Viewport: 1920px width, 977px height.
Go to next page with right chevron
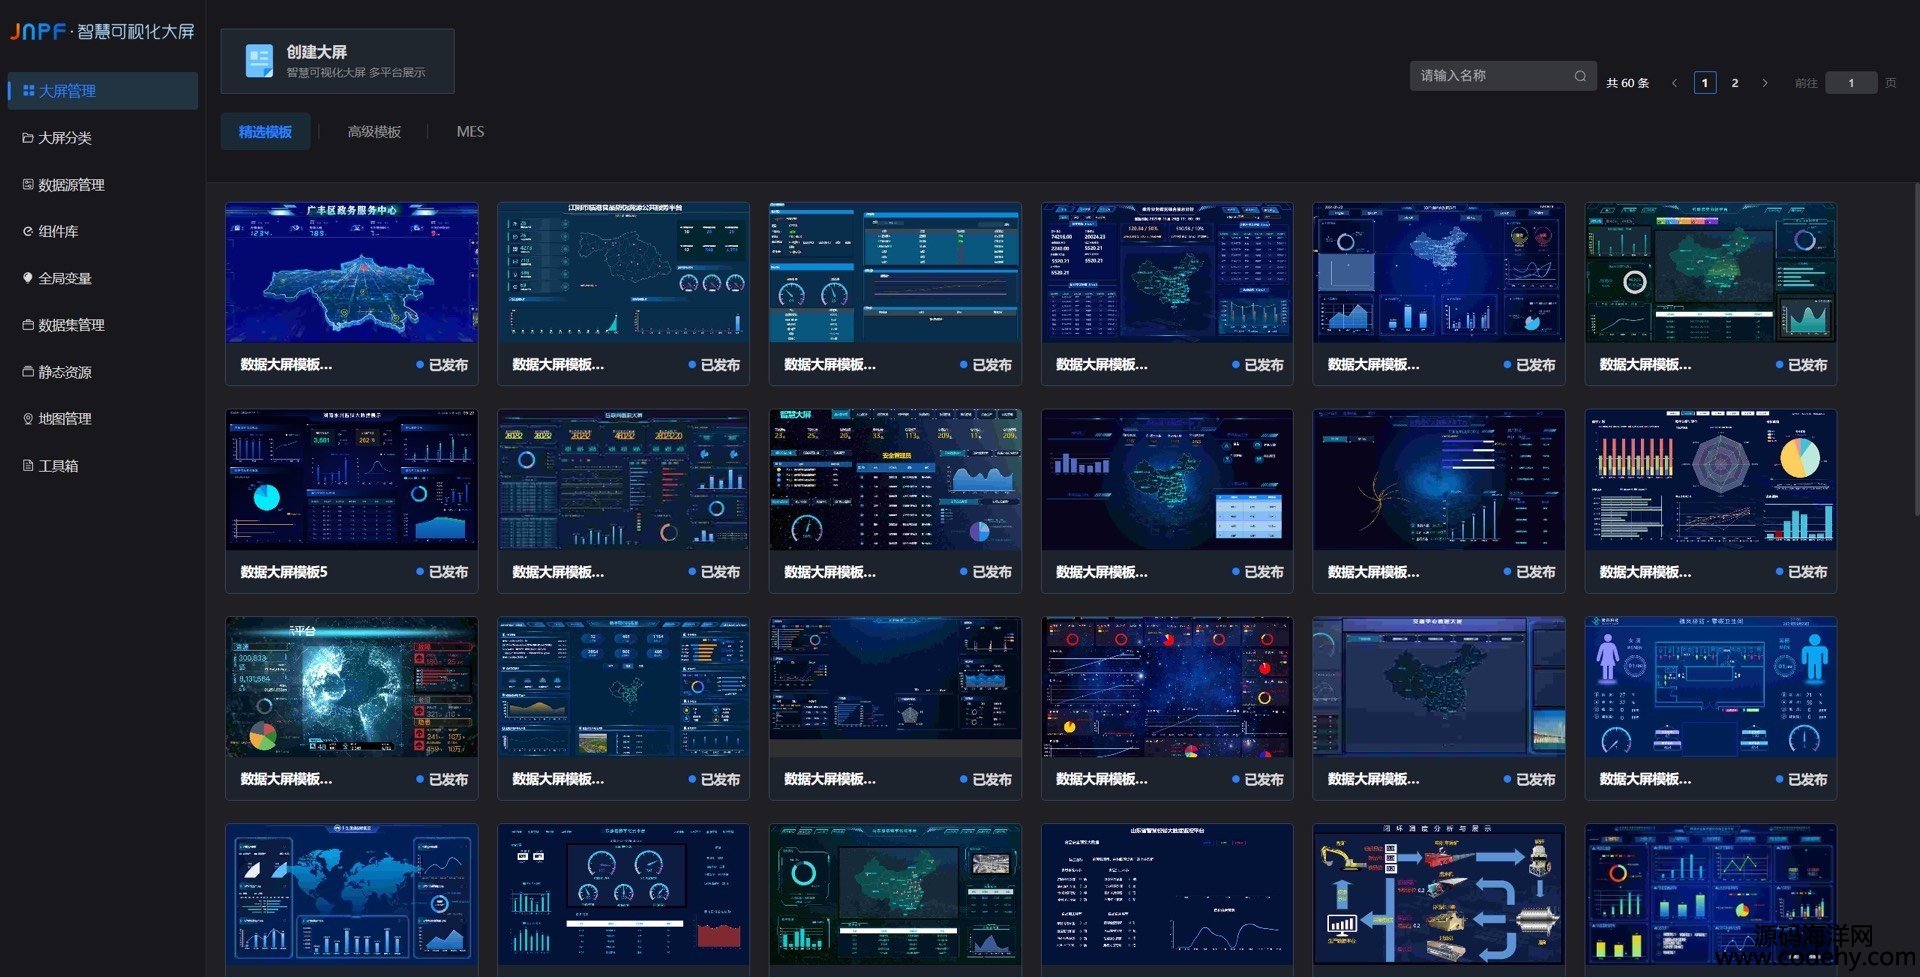point(1765,83)
